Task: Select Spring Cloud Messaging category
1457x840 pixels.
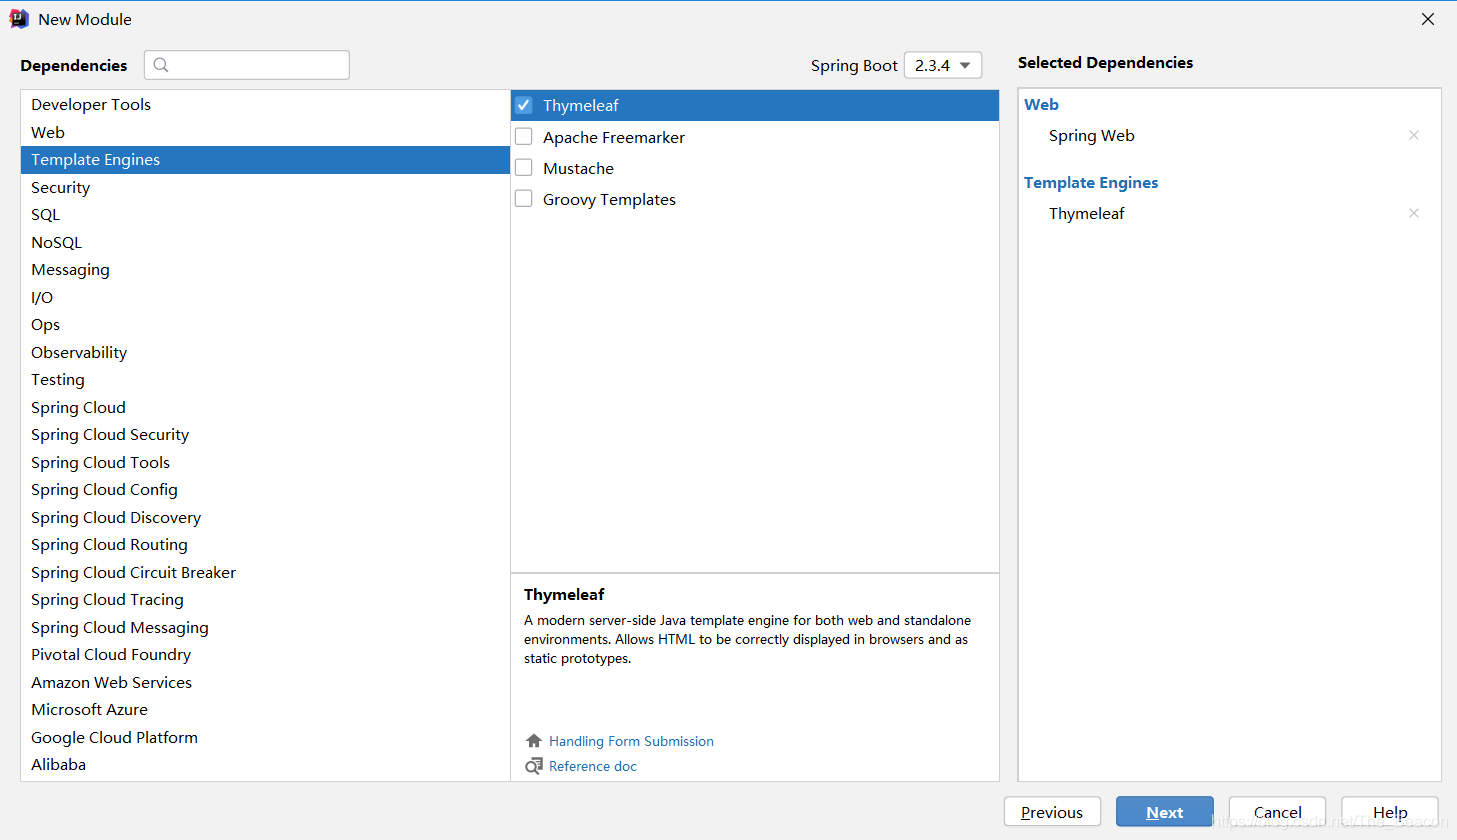Action: click(x=265, y=627)
